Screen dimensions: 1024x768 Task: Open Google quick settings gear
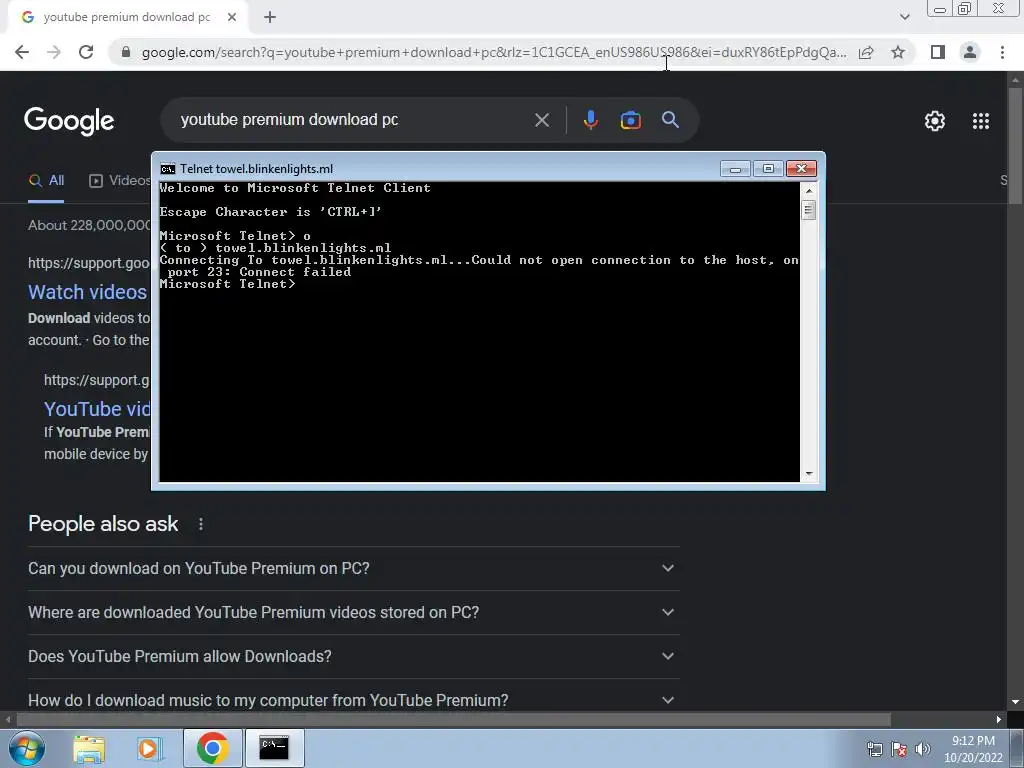point(935,121)
